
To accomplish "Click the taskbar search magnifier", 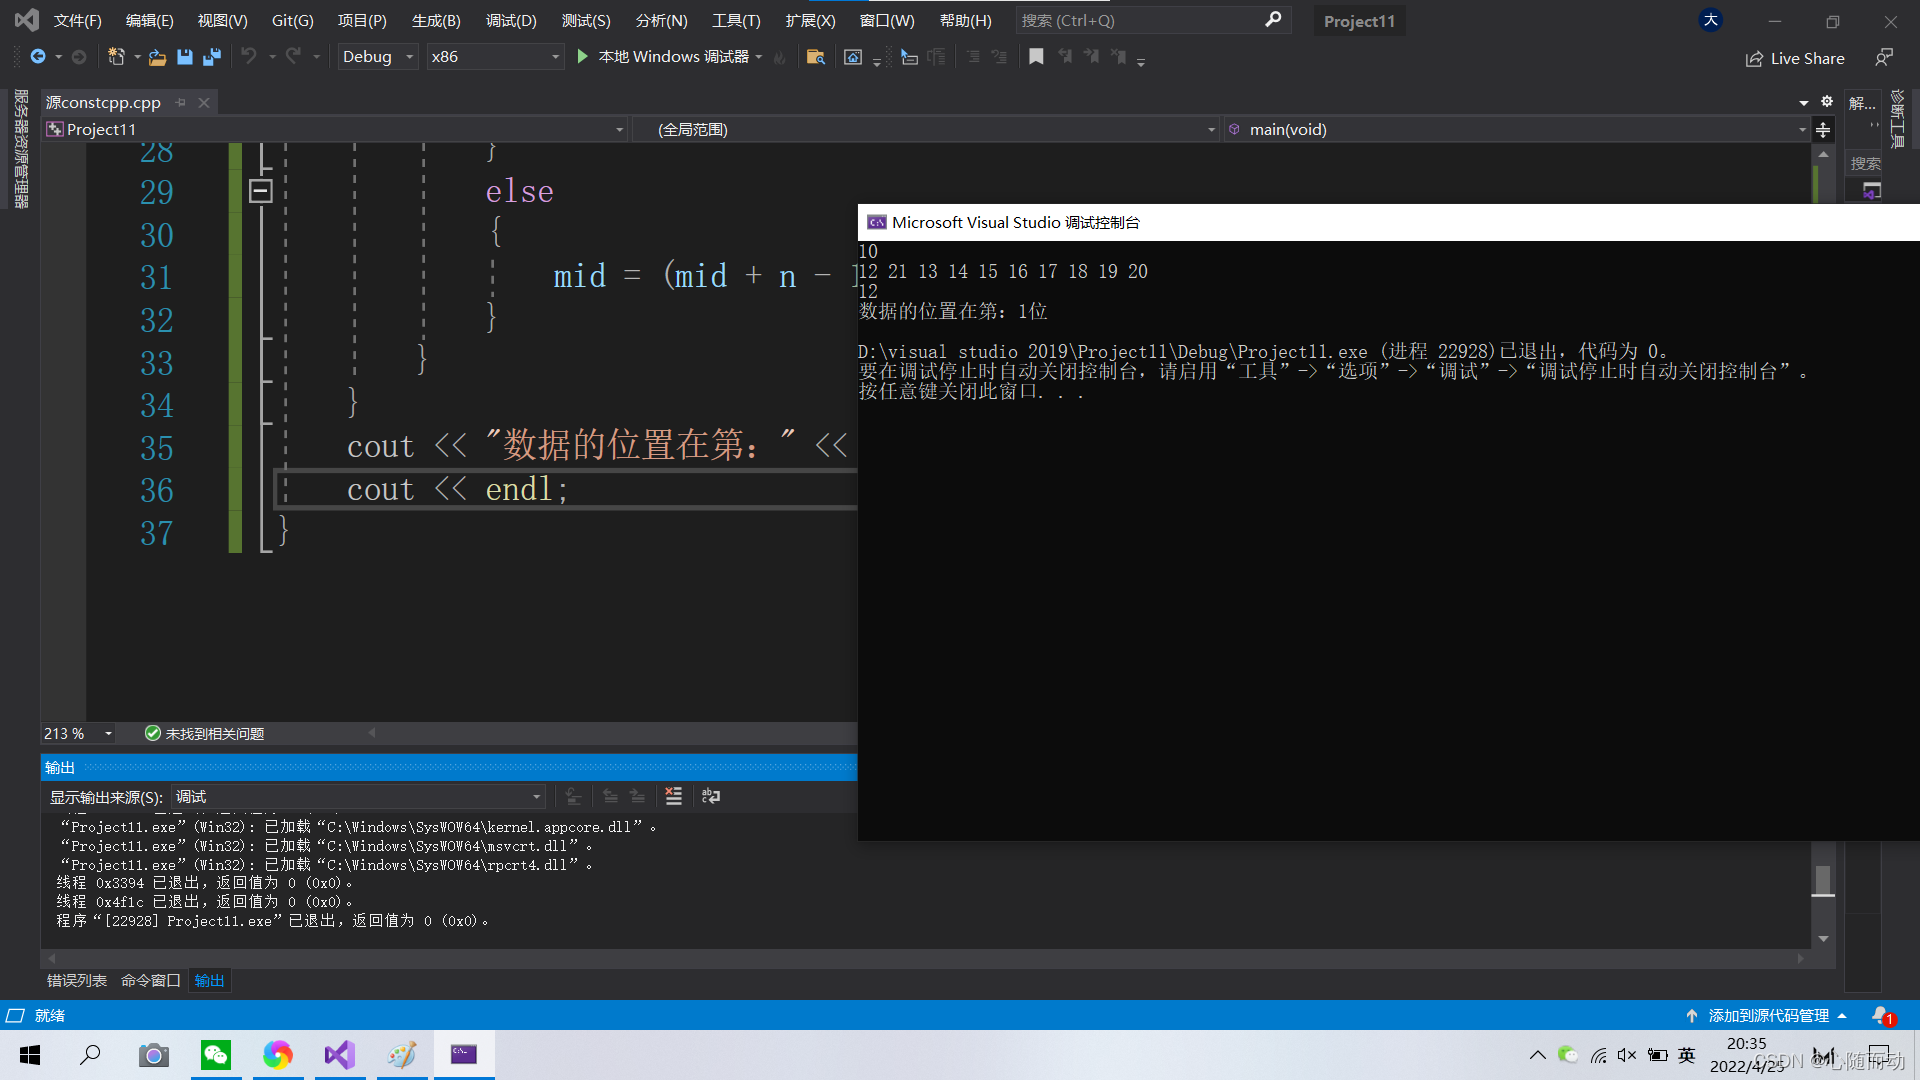I will pyautogui.click(x=90, y=1055).
